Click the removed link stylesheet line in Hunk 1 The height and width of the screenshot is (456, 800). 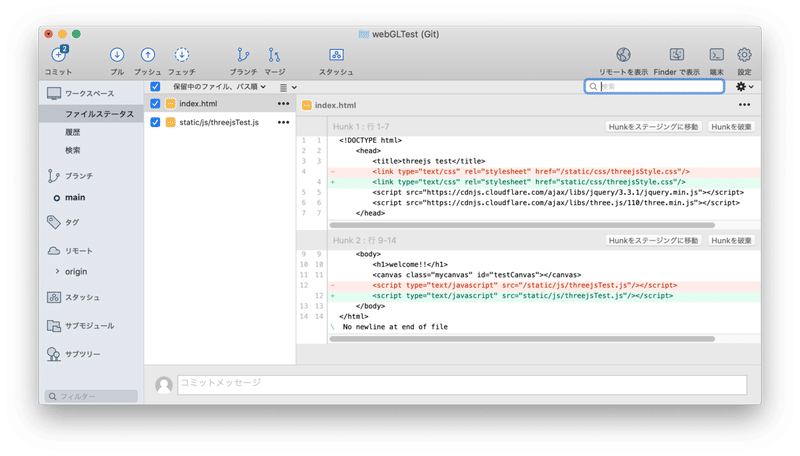[544, 171]
